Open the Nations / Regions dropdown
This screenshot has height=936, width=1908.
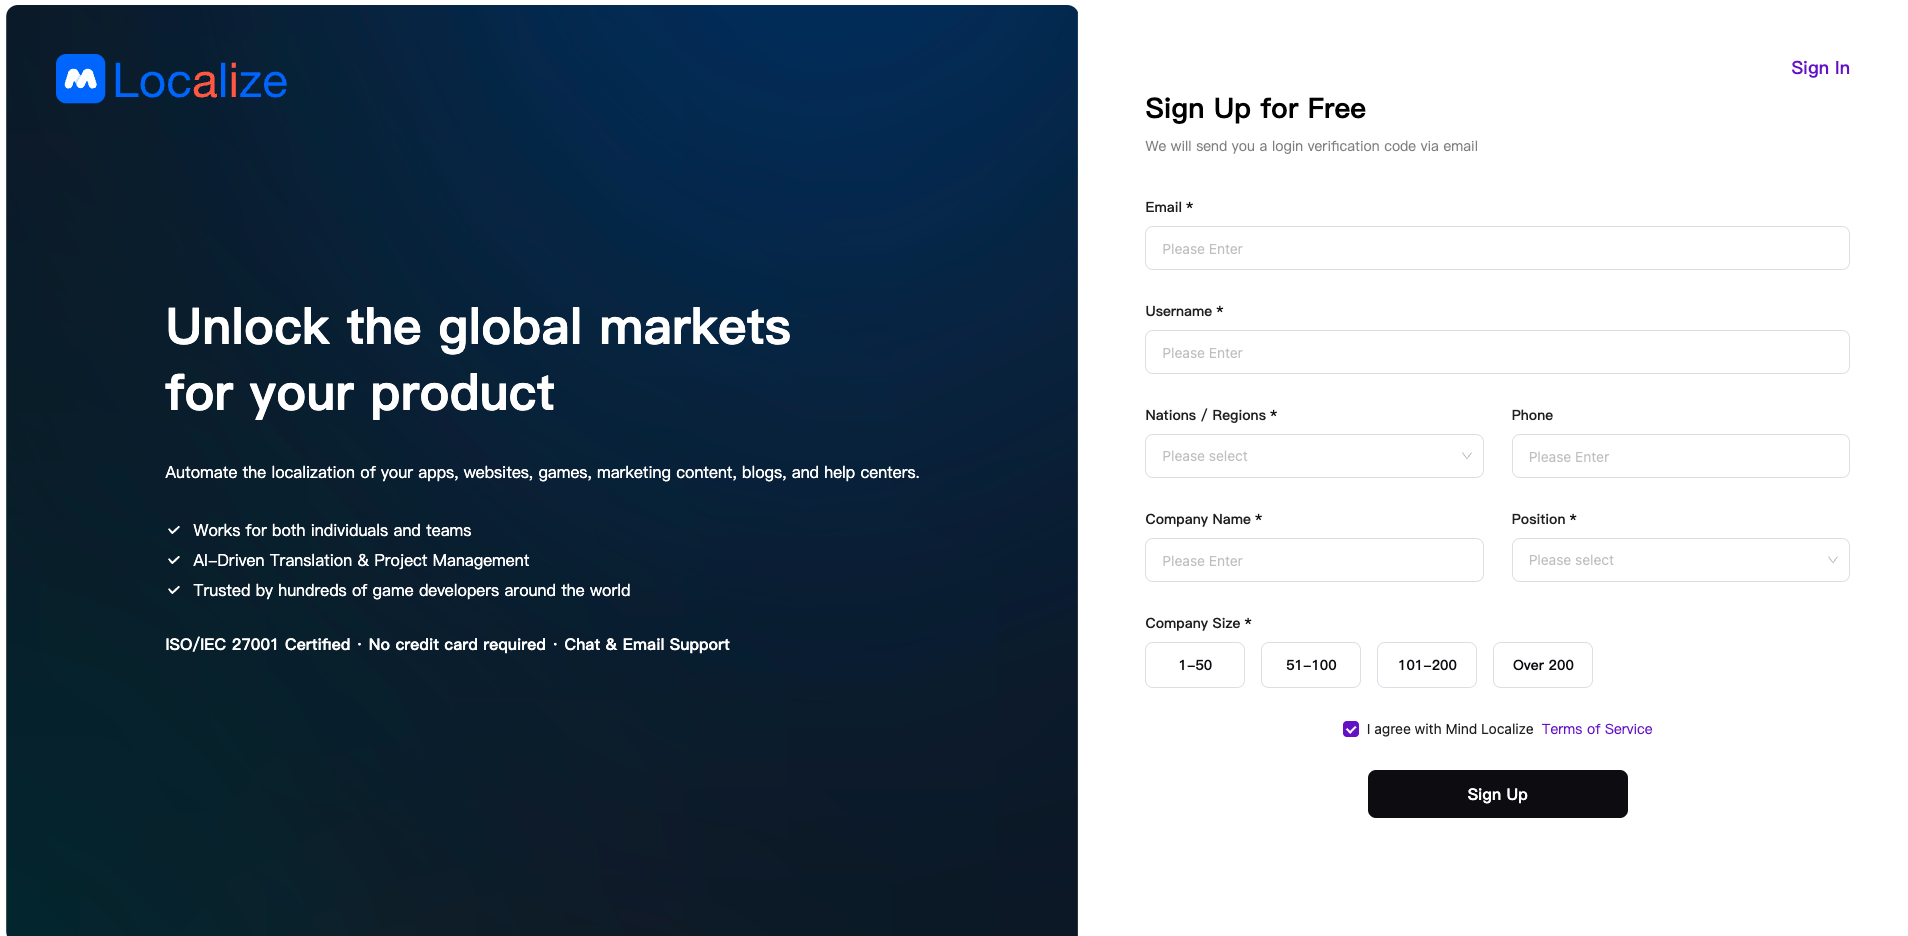(1300, 456)
